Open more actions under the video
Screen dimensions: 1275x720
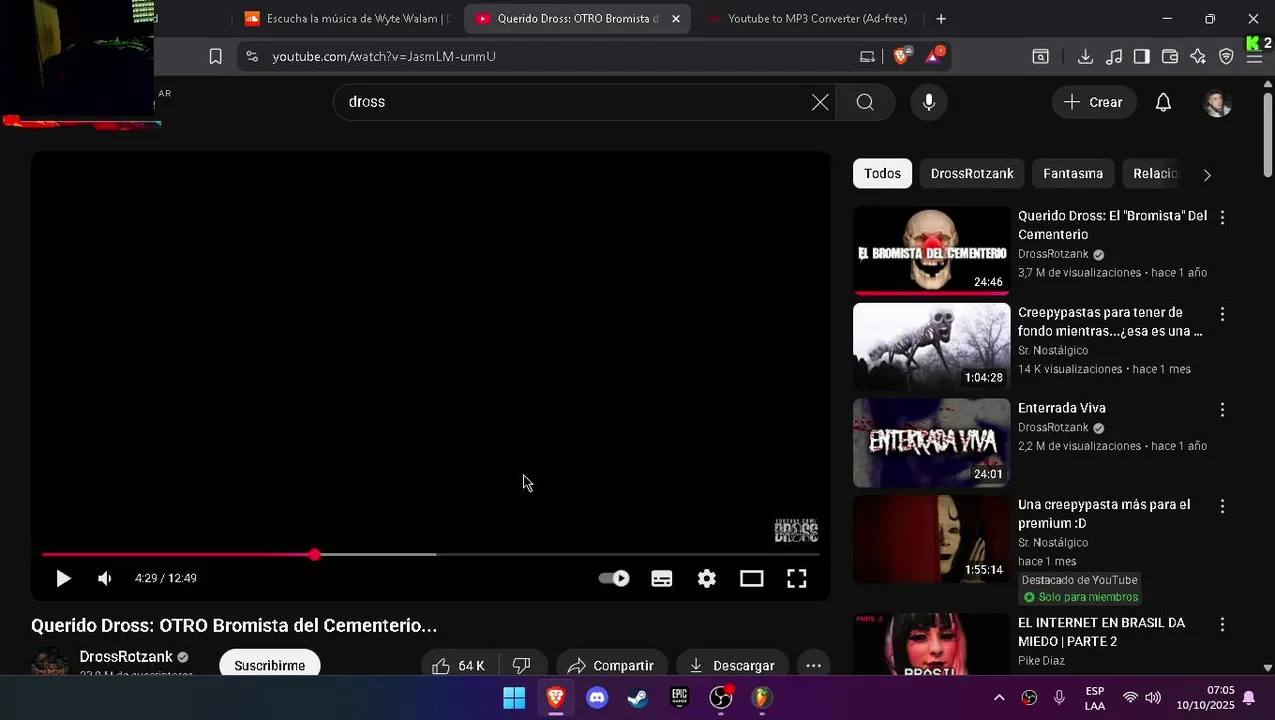point(814,665)
